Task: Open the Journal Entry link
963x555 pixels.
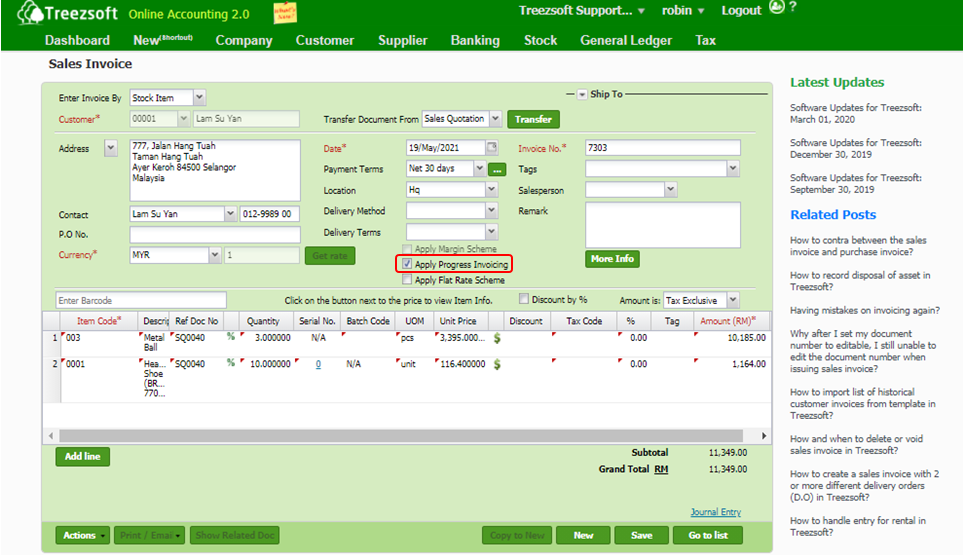Action: pyautogui.click(x=715, y=512)
